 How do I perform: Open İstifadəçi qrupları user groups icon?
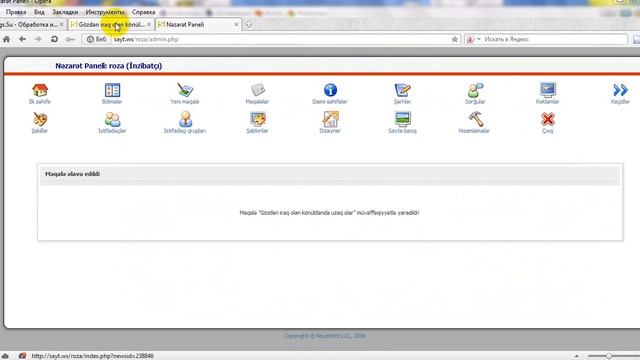pyautogui.click(x=185, y=120)
